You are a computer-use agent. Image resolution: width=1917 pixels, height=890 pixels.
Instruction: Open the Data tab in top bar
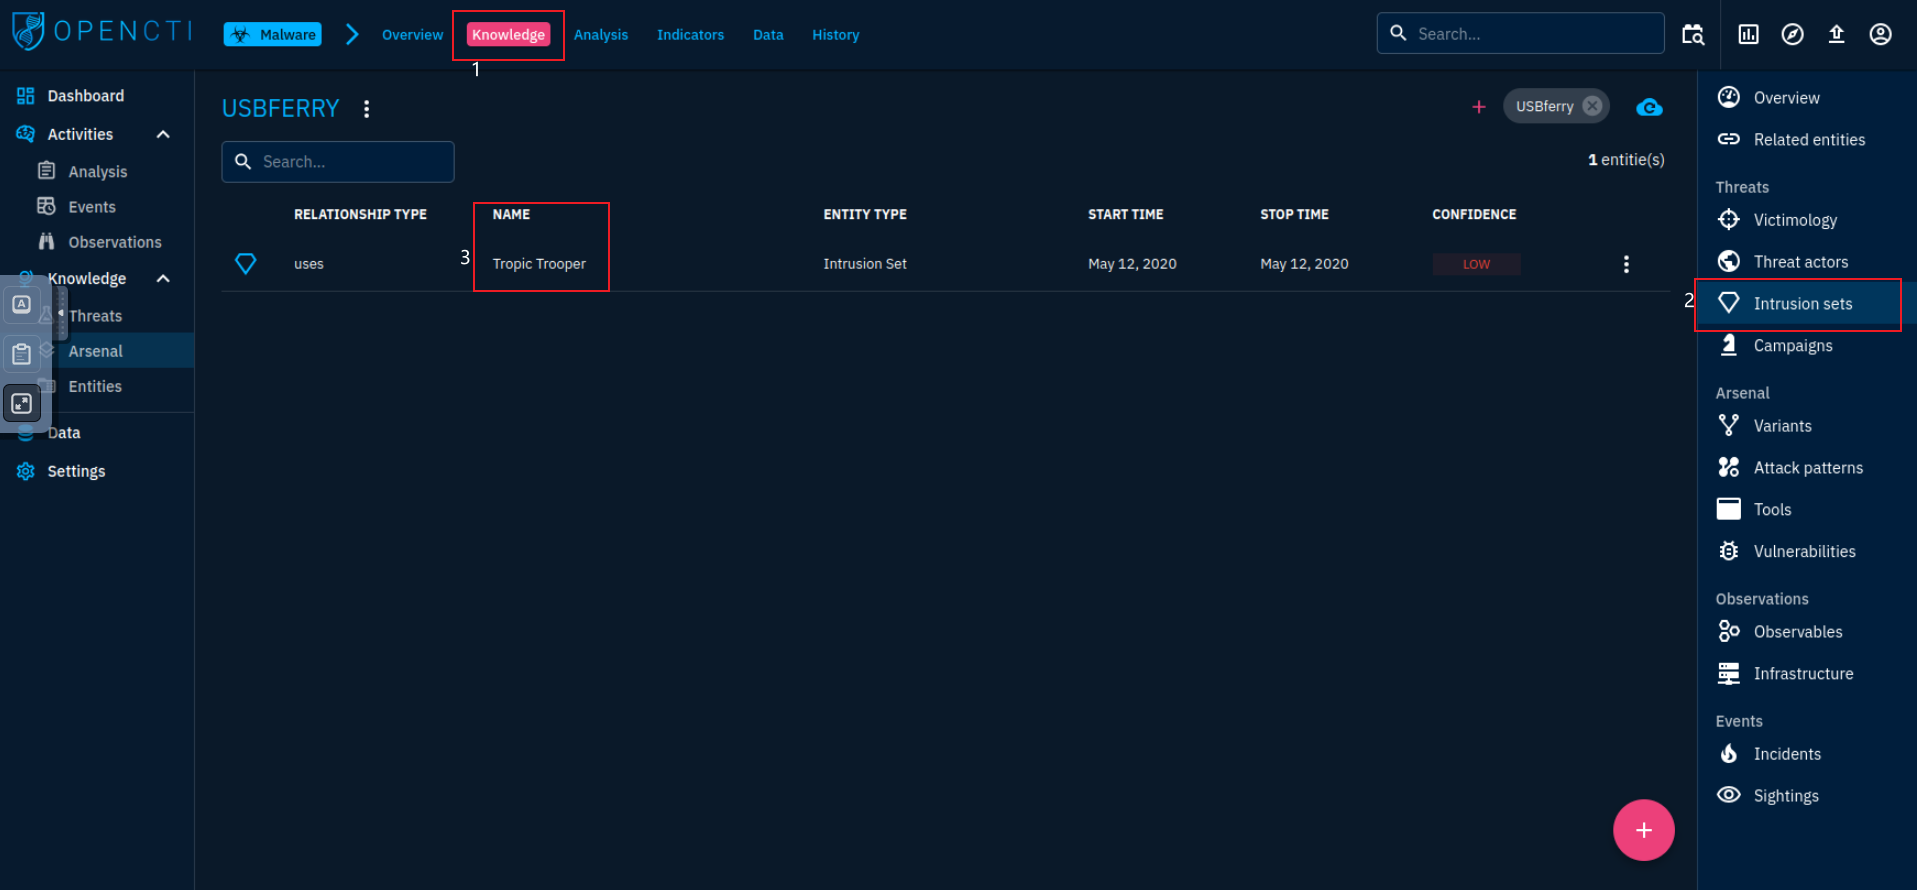pos(768,34)
